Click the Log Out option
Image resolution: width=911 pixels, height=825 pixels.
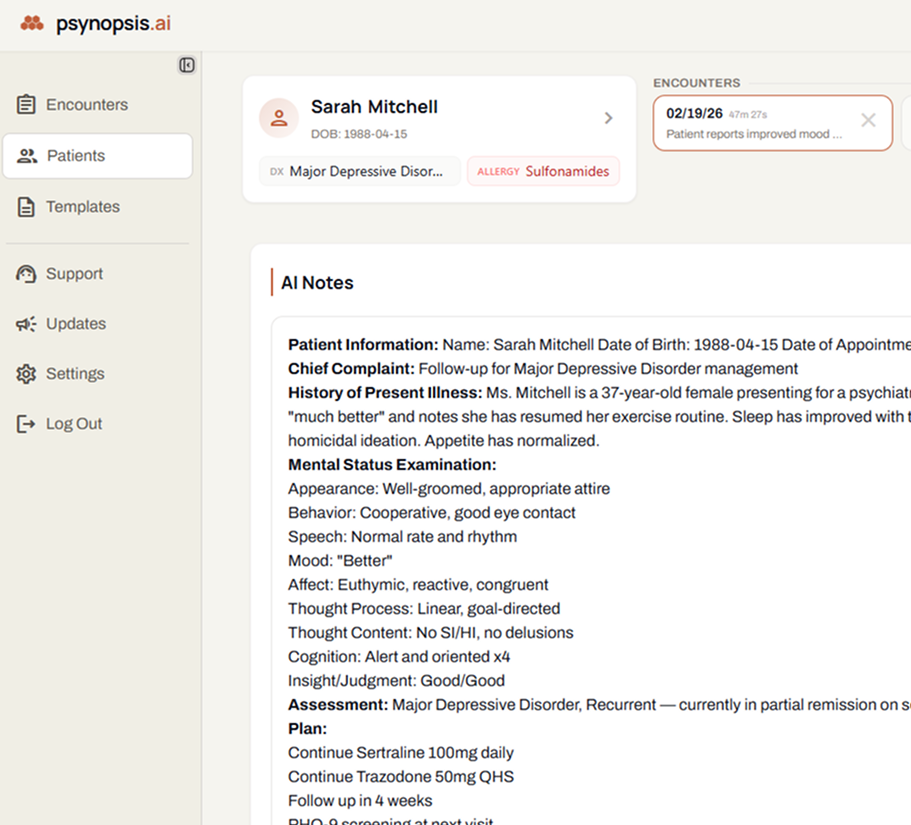click(x=74, y=423)
